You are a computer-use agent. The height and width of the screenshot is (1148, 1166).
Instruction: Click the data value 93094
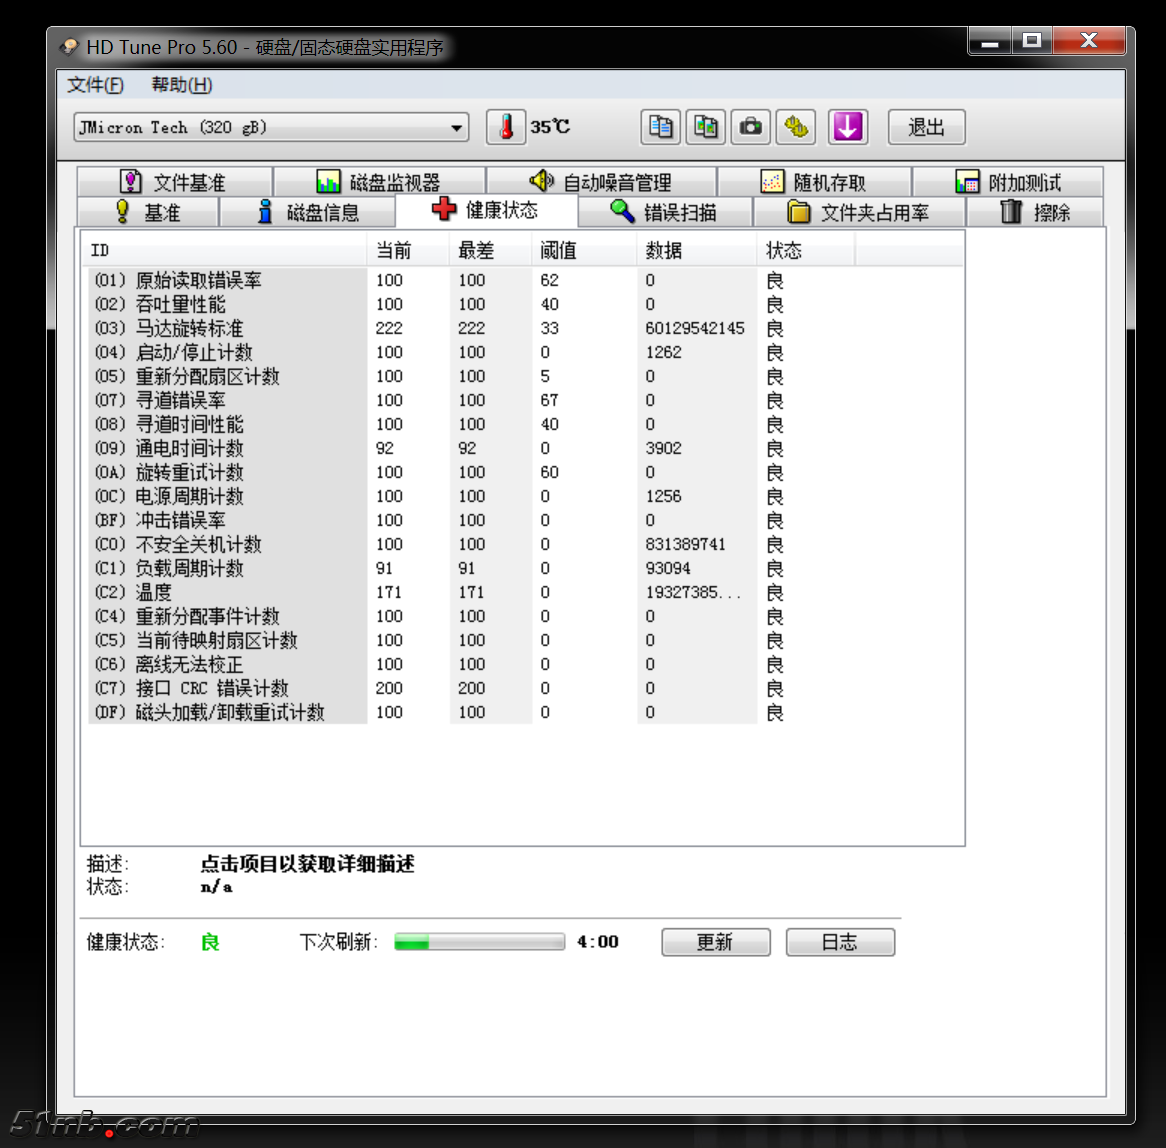coord(668,568)
